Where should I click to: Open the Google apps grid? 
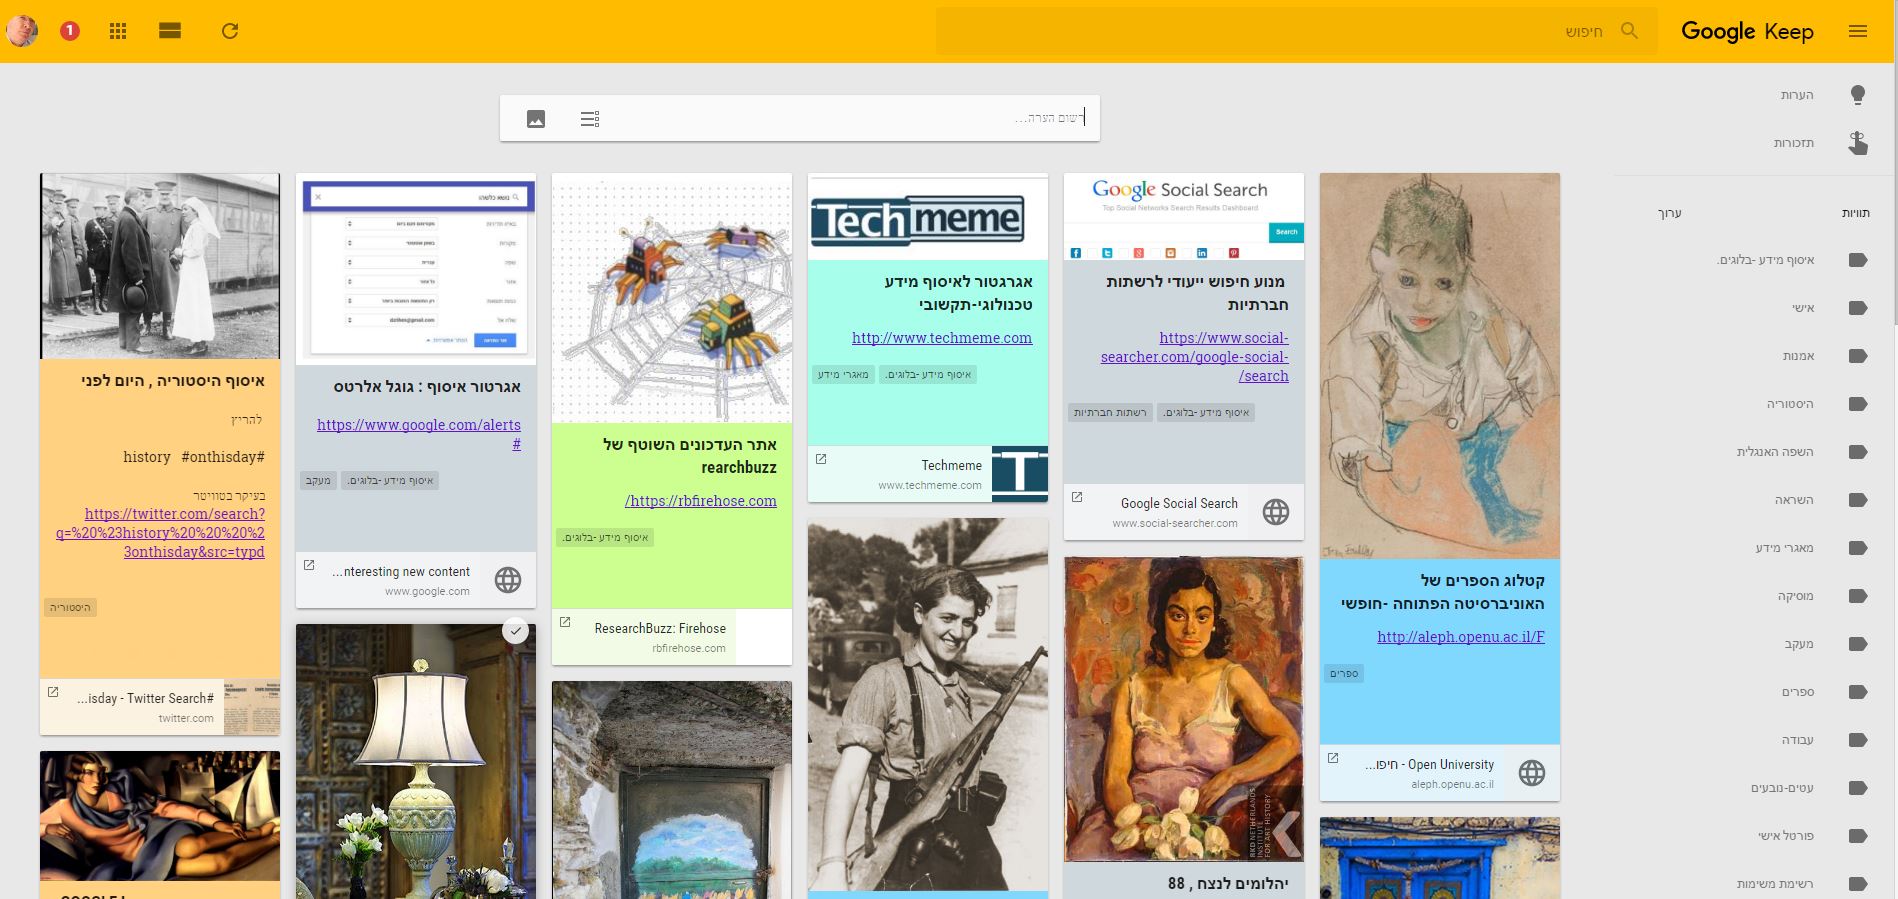point(118,31)
